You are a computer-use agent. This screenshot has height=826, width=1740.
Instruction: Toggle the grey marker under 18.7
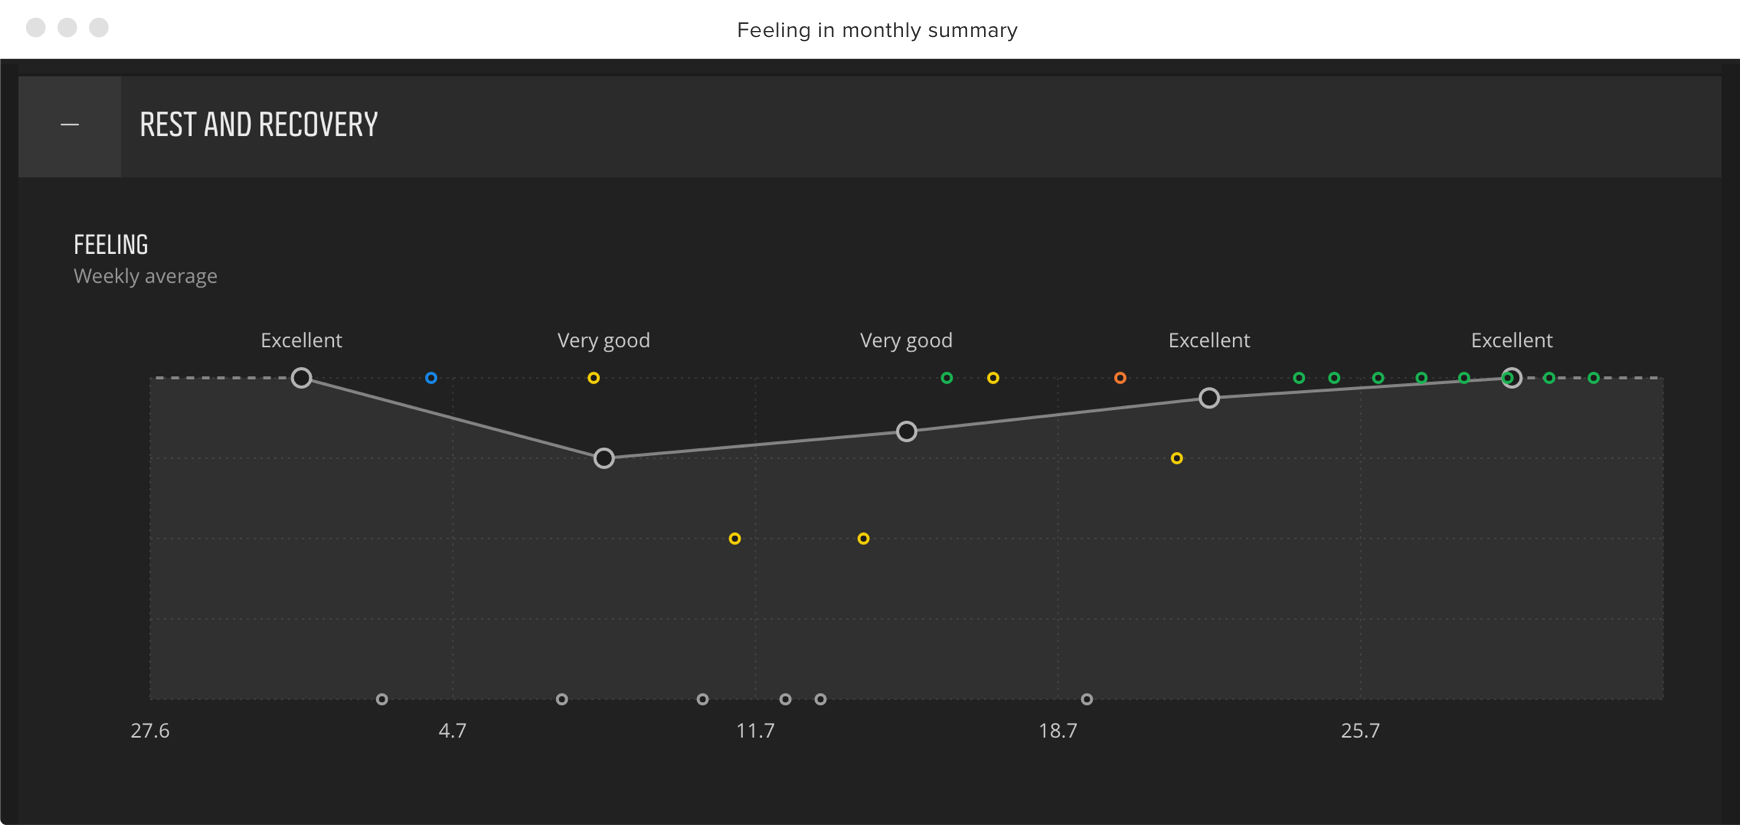[1087, 699]
